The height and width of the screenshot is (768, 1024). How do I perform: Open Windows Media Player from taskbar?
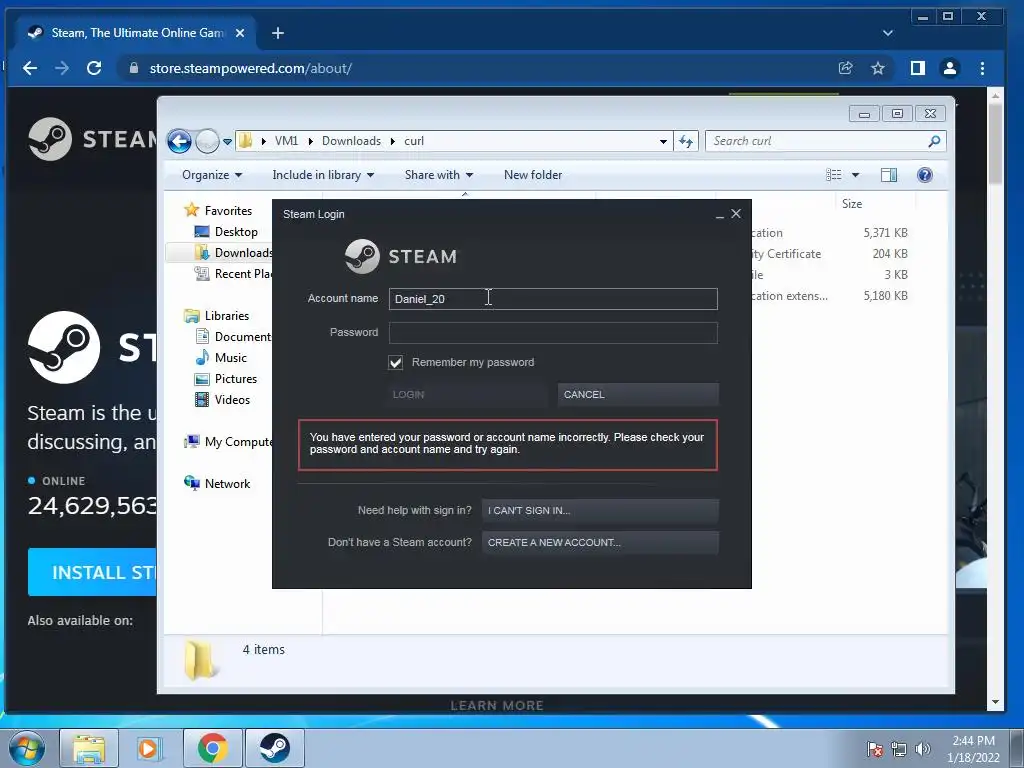tap(150, 748)
